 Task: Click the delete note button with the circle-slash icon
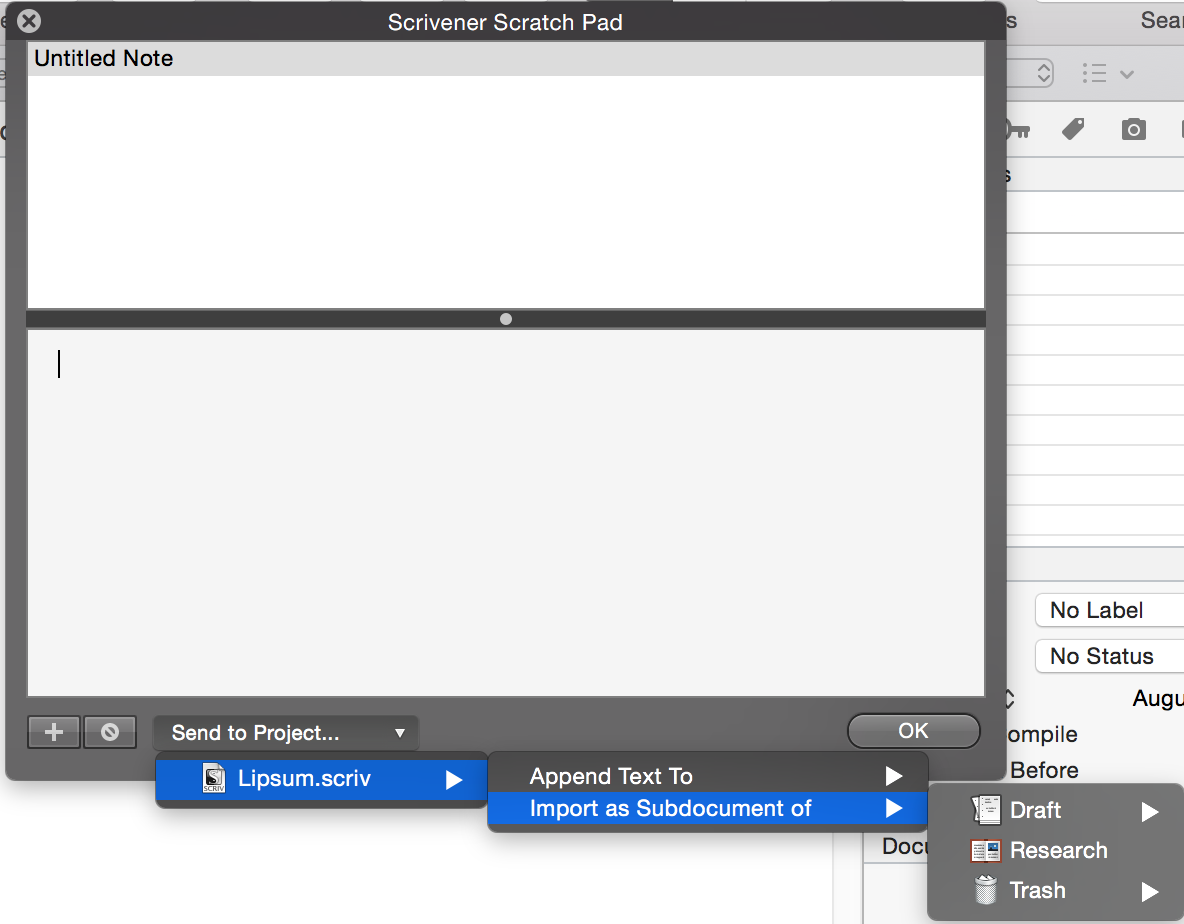[x=110, y=732]
